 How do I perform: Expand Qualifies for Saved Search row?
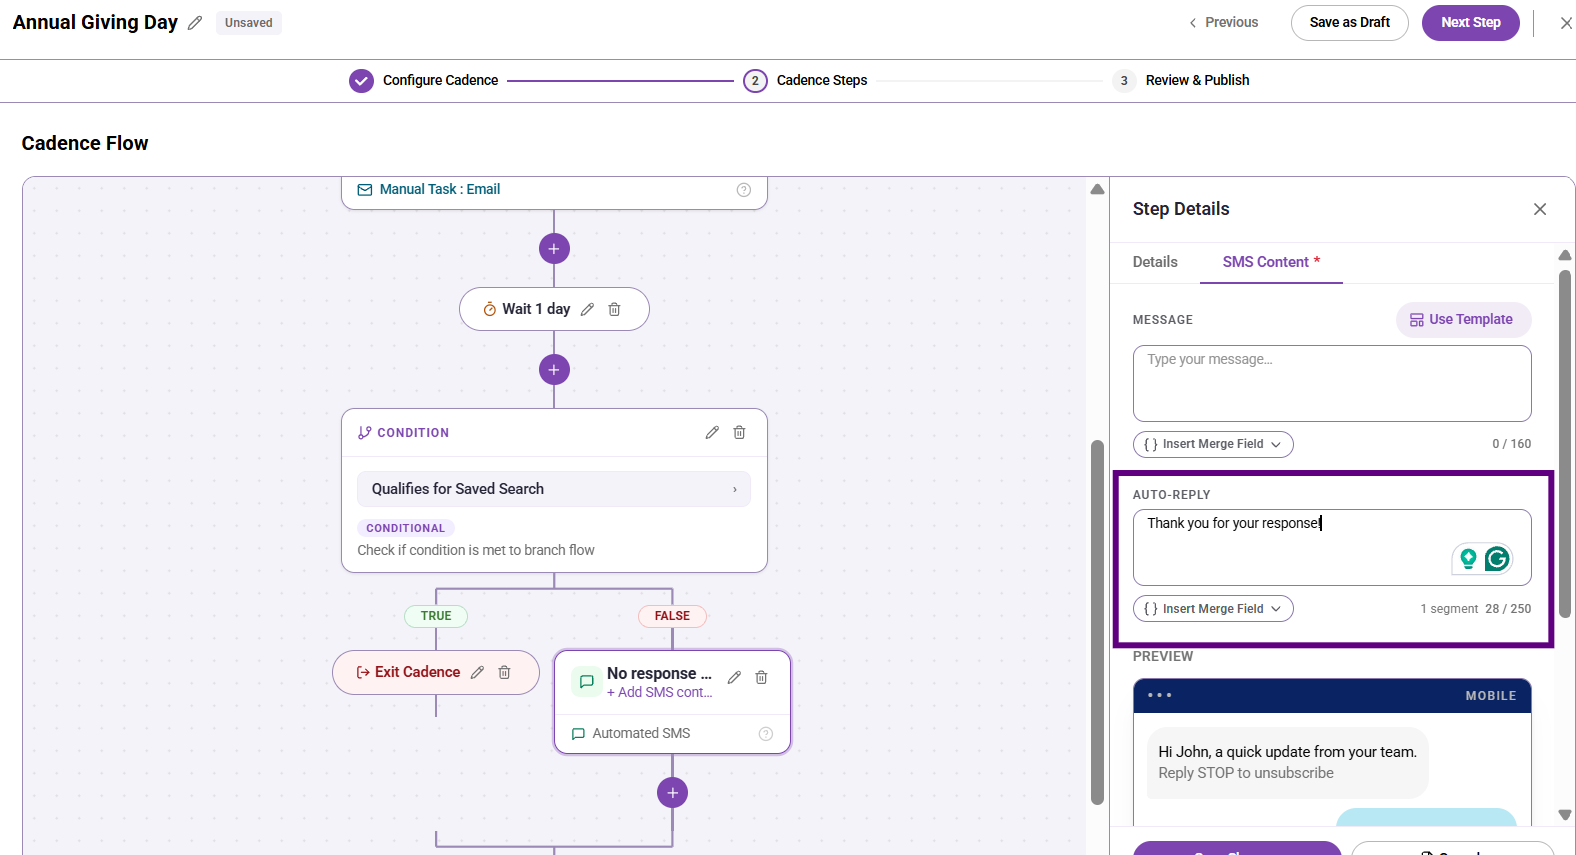coord(554,489)
